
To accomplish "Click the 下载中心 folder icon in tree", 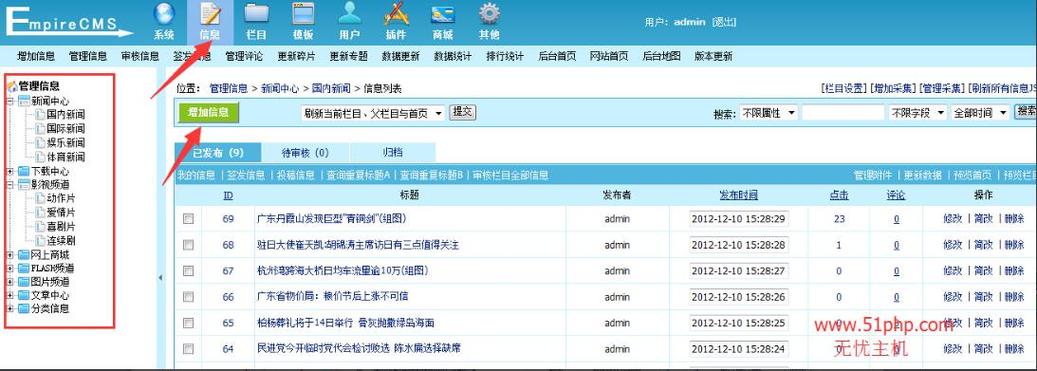I will point(24,171).
